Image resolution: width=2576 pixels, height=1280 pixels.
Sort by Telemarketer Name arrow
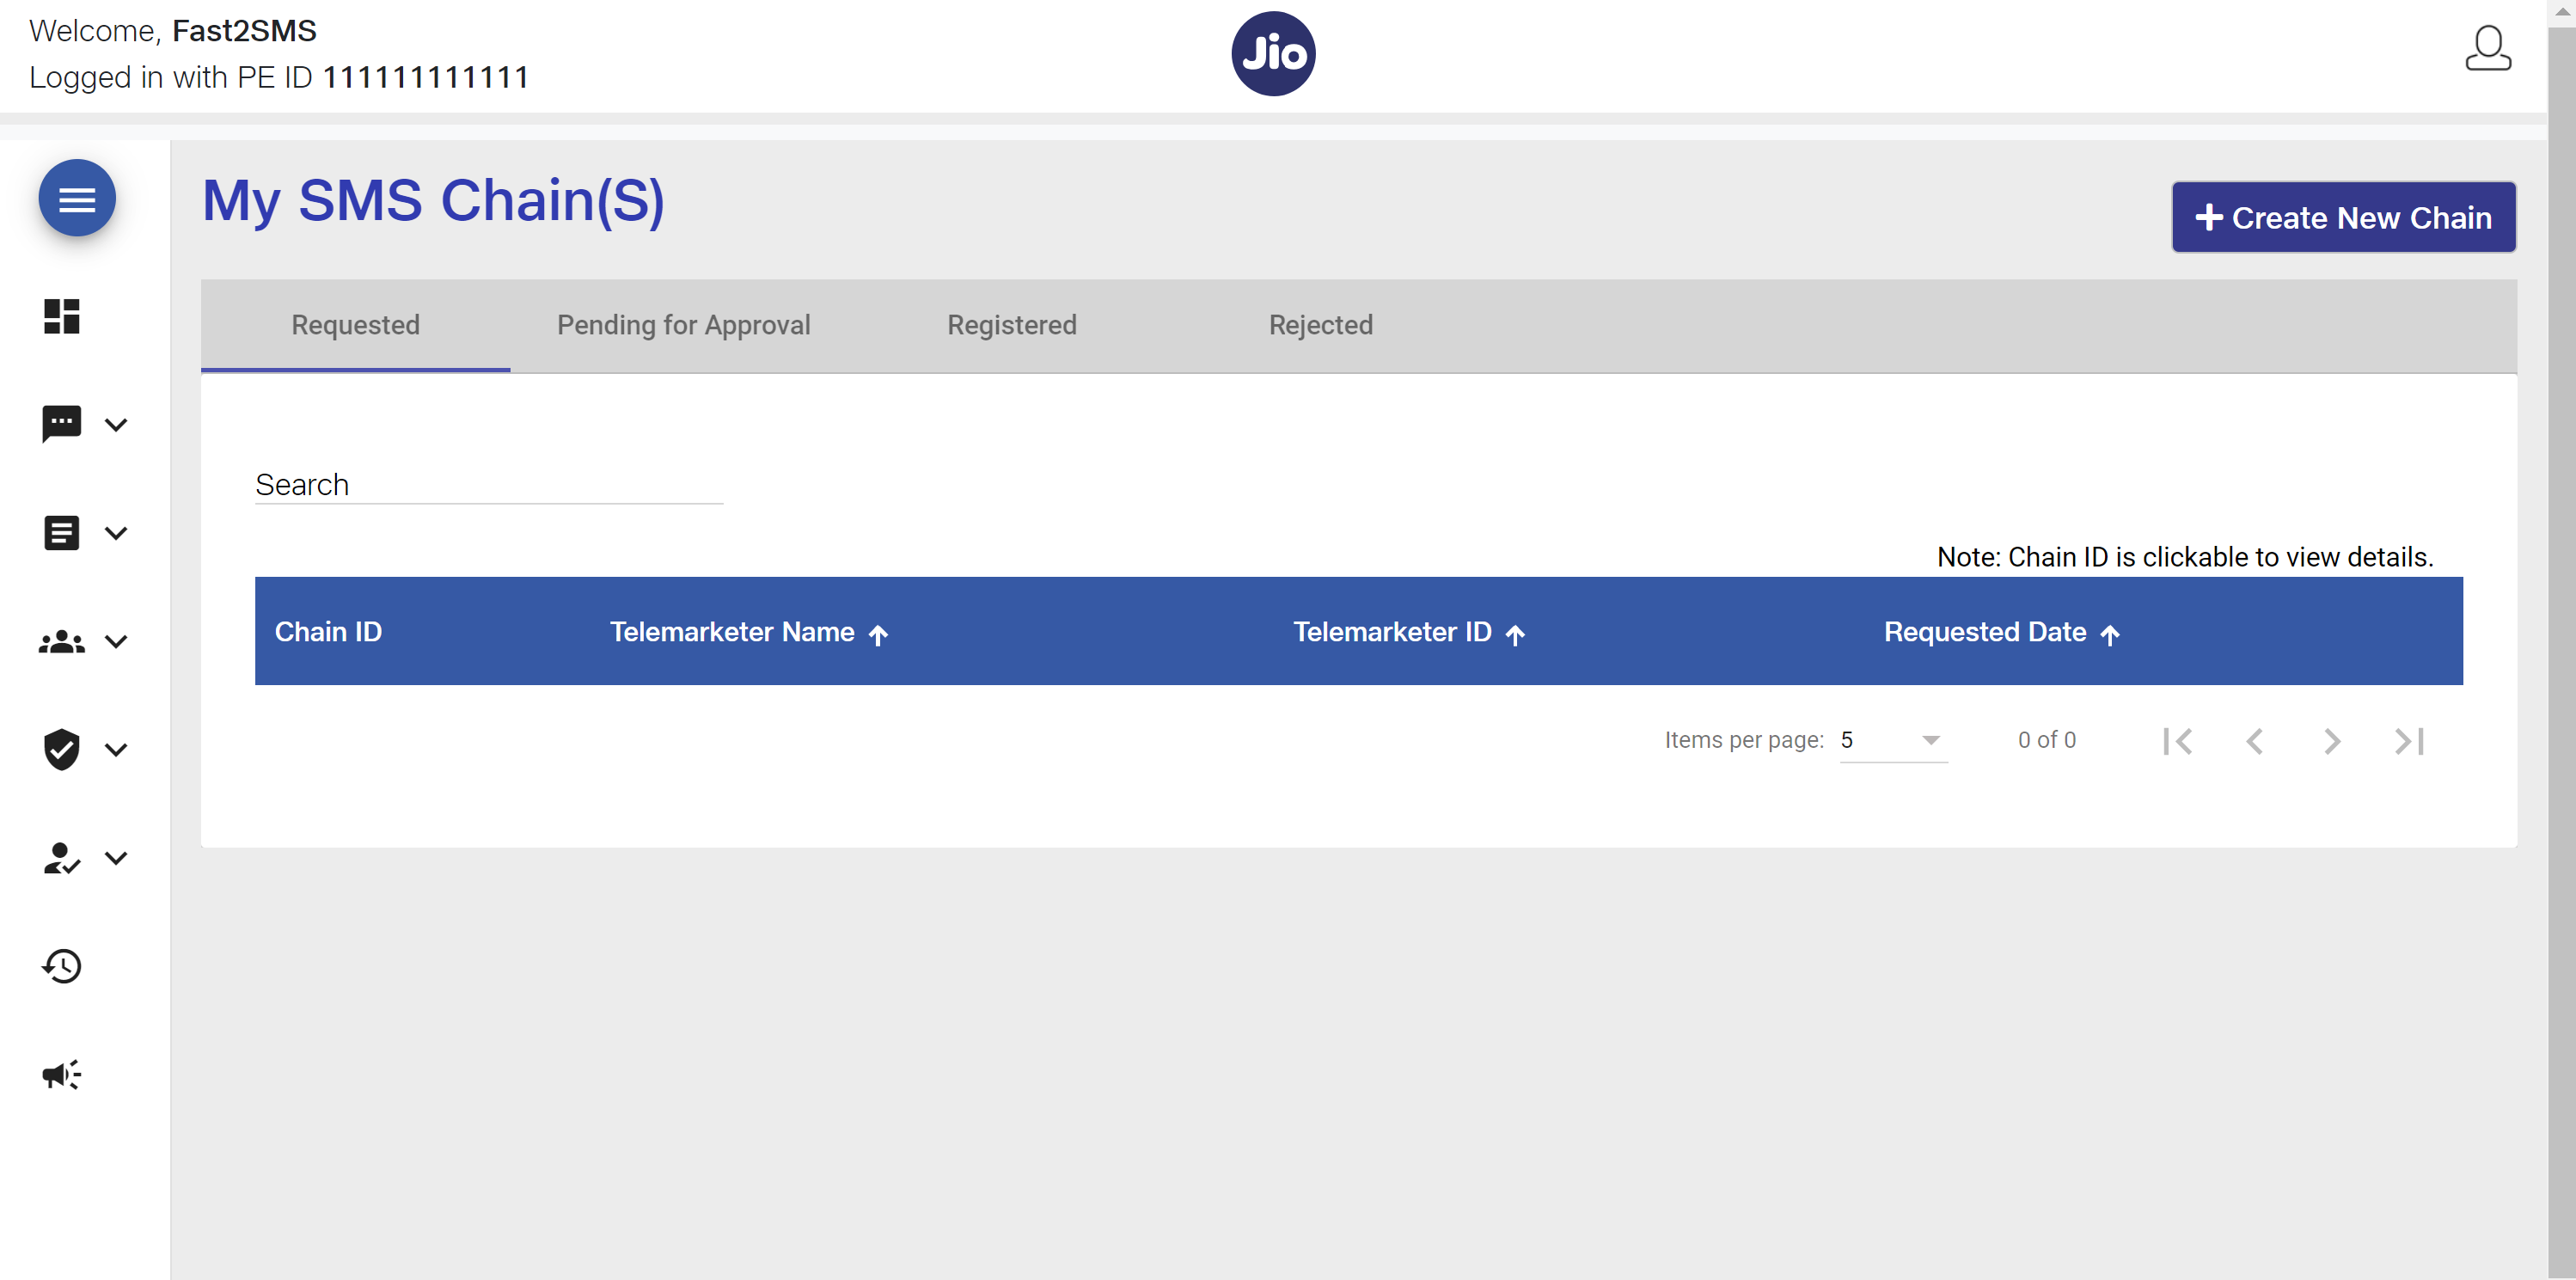point(878,635)
